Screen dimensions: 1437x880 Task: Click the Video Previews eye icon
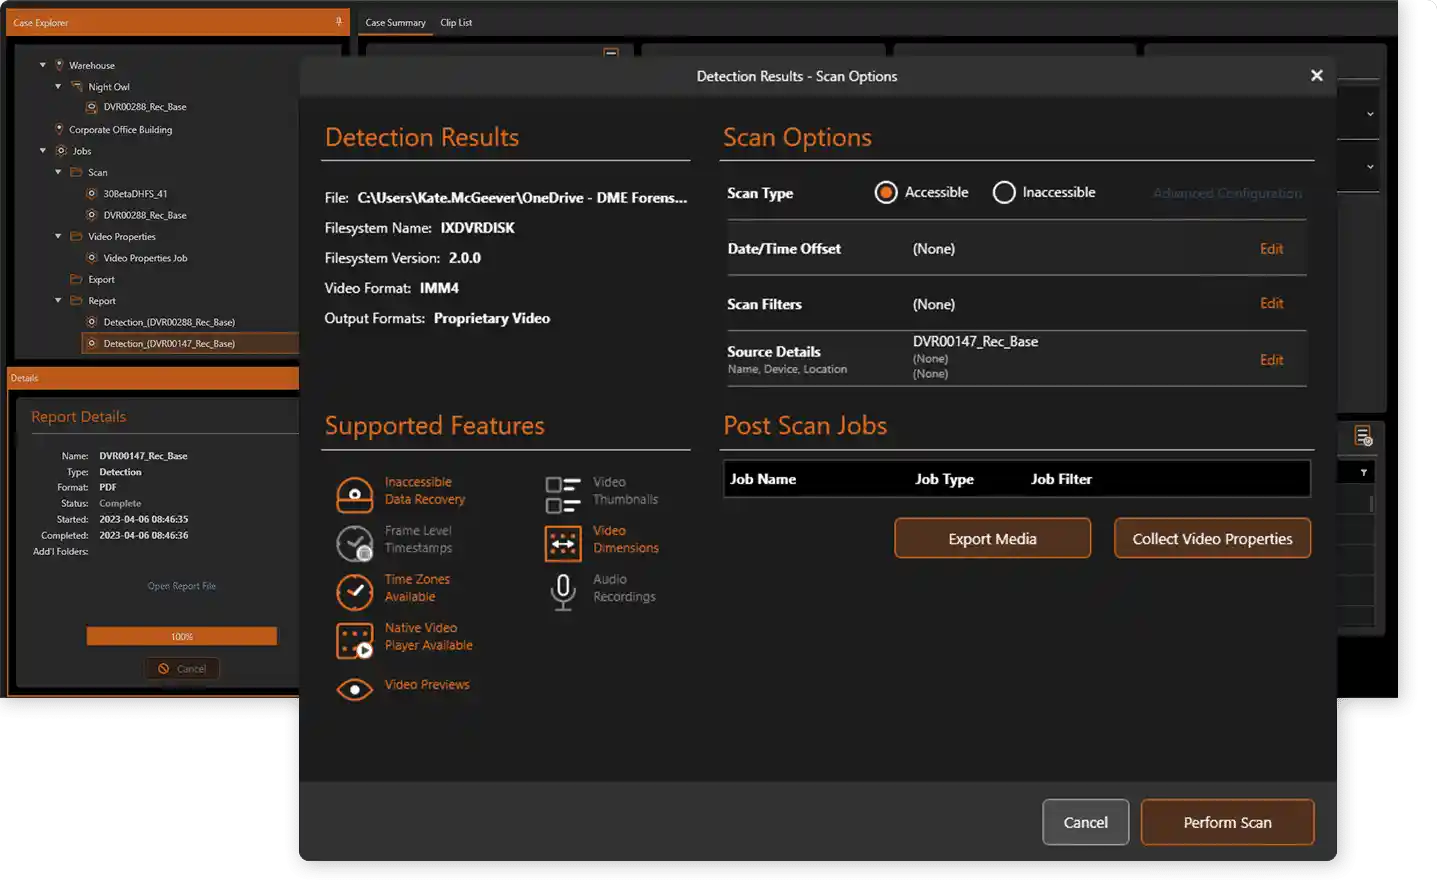tap(354, 689)
